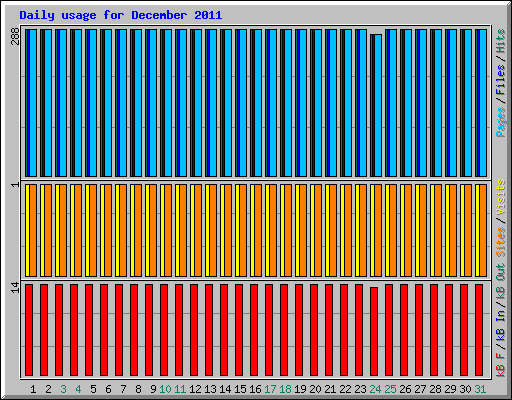Screen dimensions: 512x400
Task: Click day label 13 on the bottom axis
Action: pos(210,389)
